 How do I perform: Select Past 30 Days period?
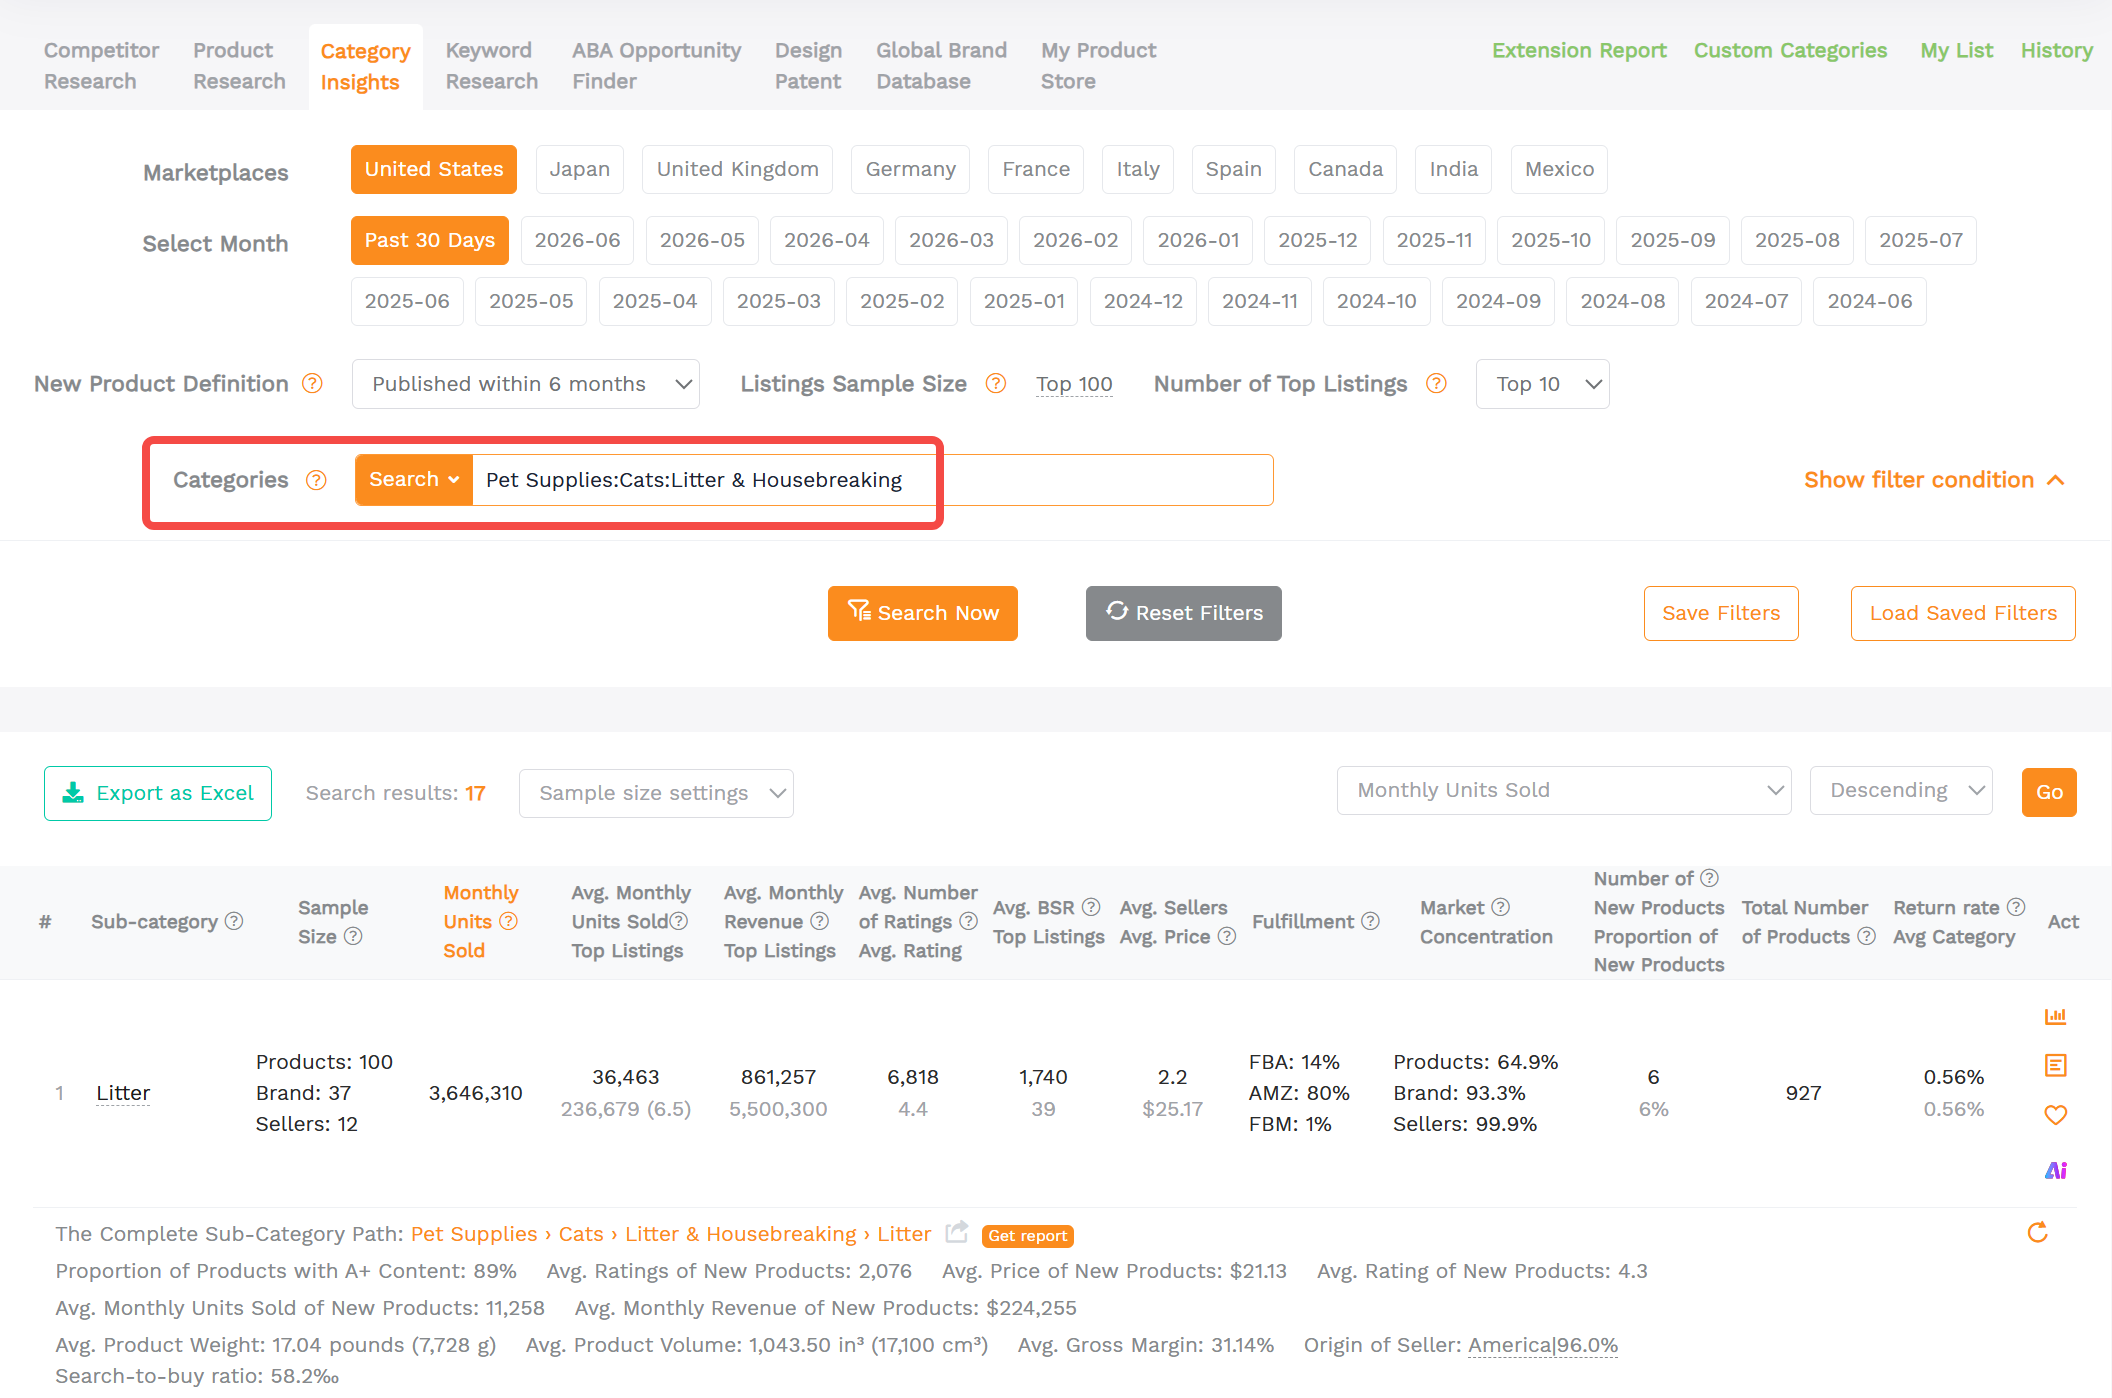point(429,240)
